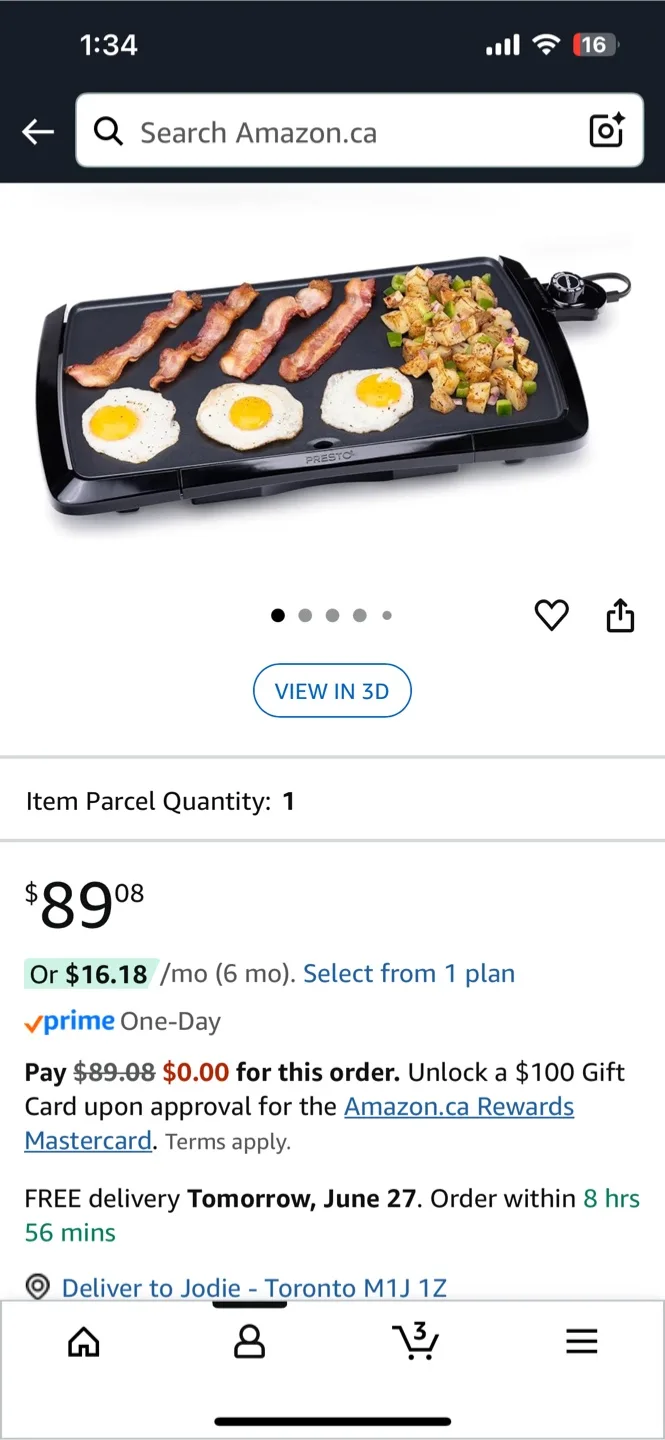Toggle the wishlist heart for this griddle
The width and height of the screenshot is (665, 1440).
[551, 615]
